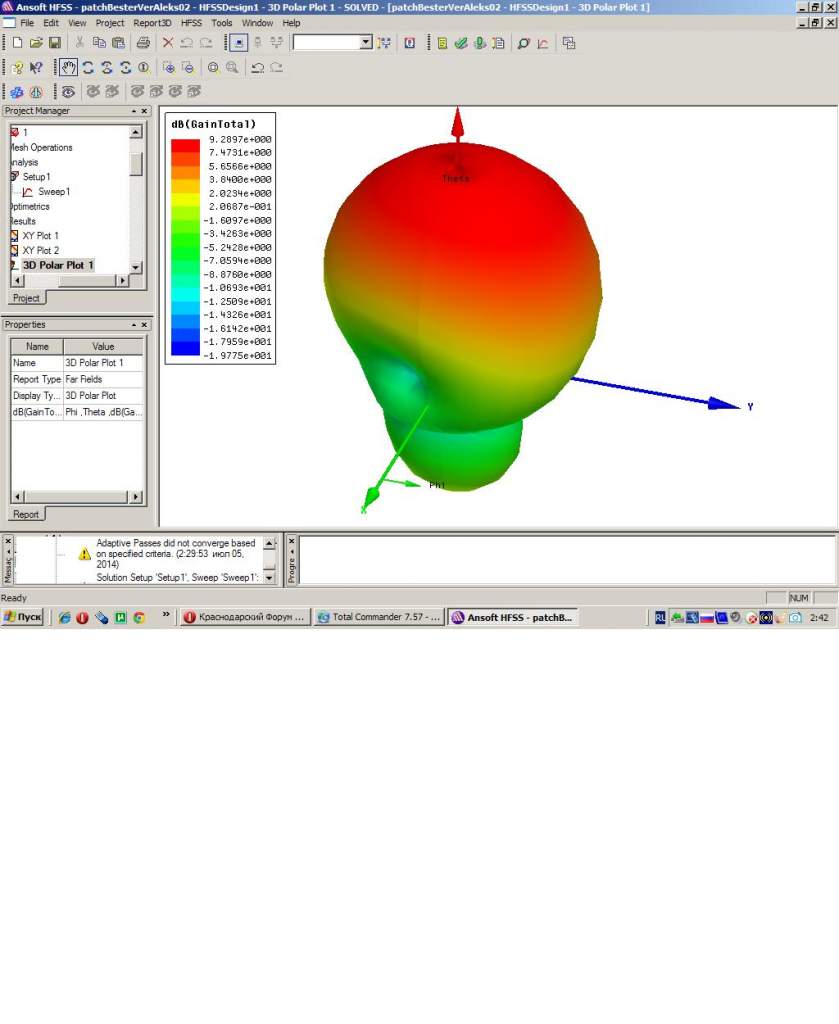The image size is (839, 1024).
Task: Switch to the Report tab
Action: pos(26,514)
